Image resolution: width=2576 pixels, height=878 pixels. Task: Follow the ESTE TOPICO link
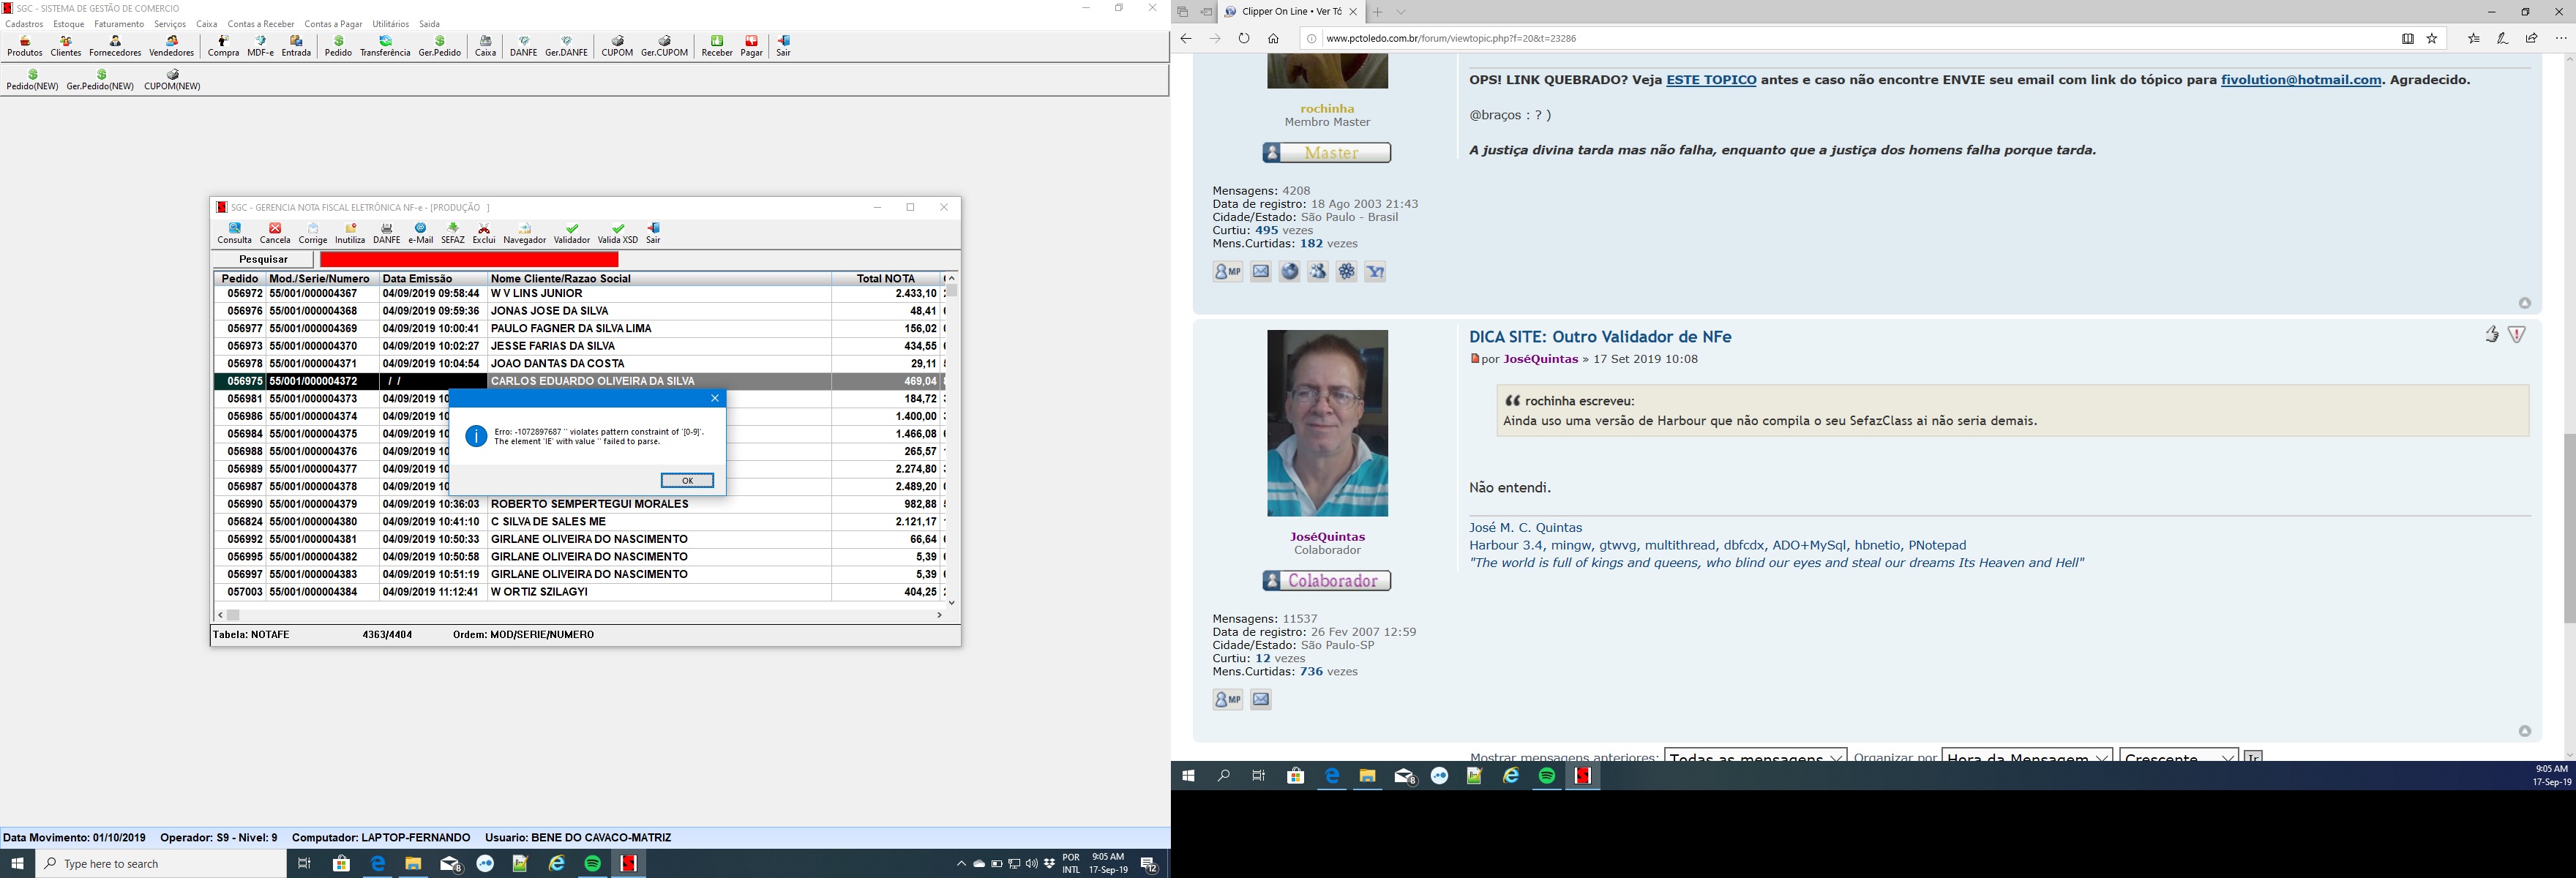click(x=1710, y=80)
